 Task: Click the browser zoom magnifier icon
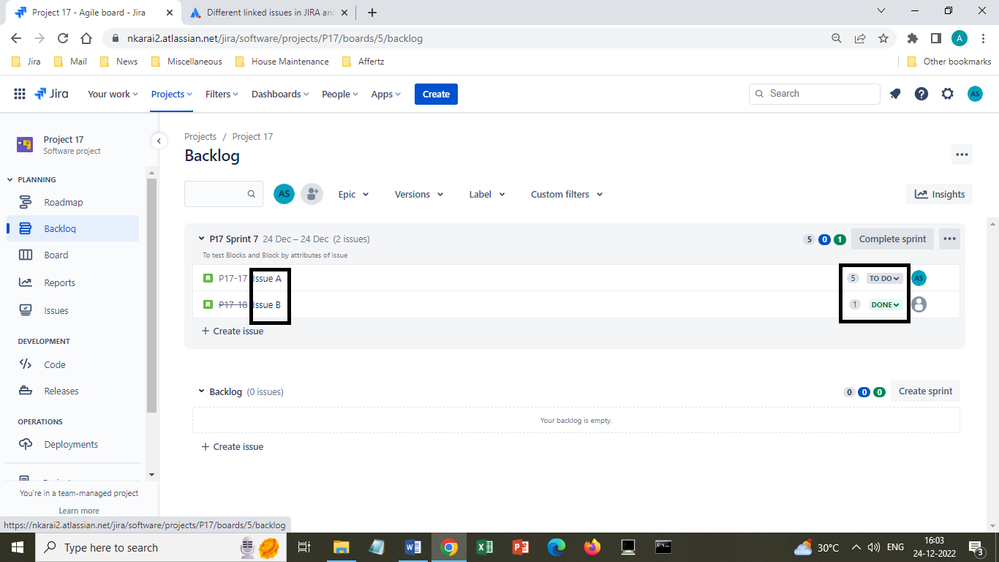[836, 38]
